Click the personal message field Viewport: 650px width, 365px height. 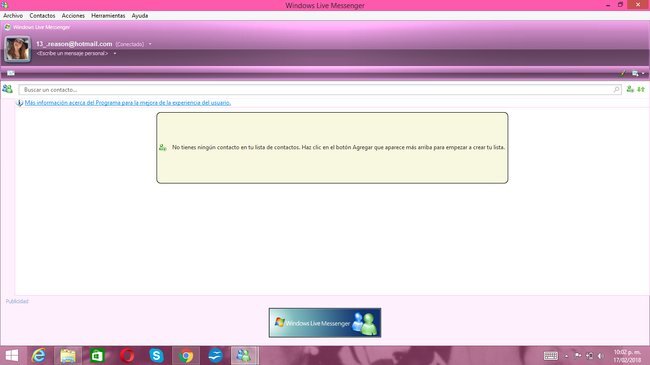[72, 54]
